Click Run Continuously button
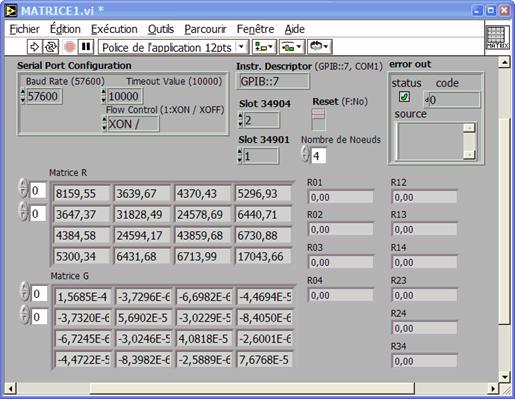515x399 pixels. pyautogui.click(x=50, y=47)
